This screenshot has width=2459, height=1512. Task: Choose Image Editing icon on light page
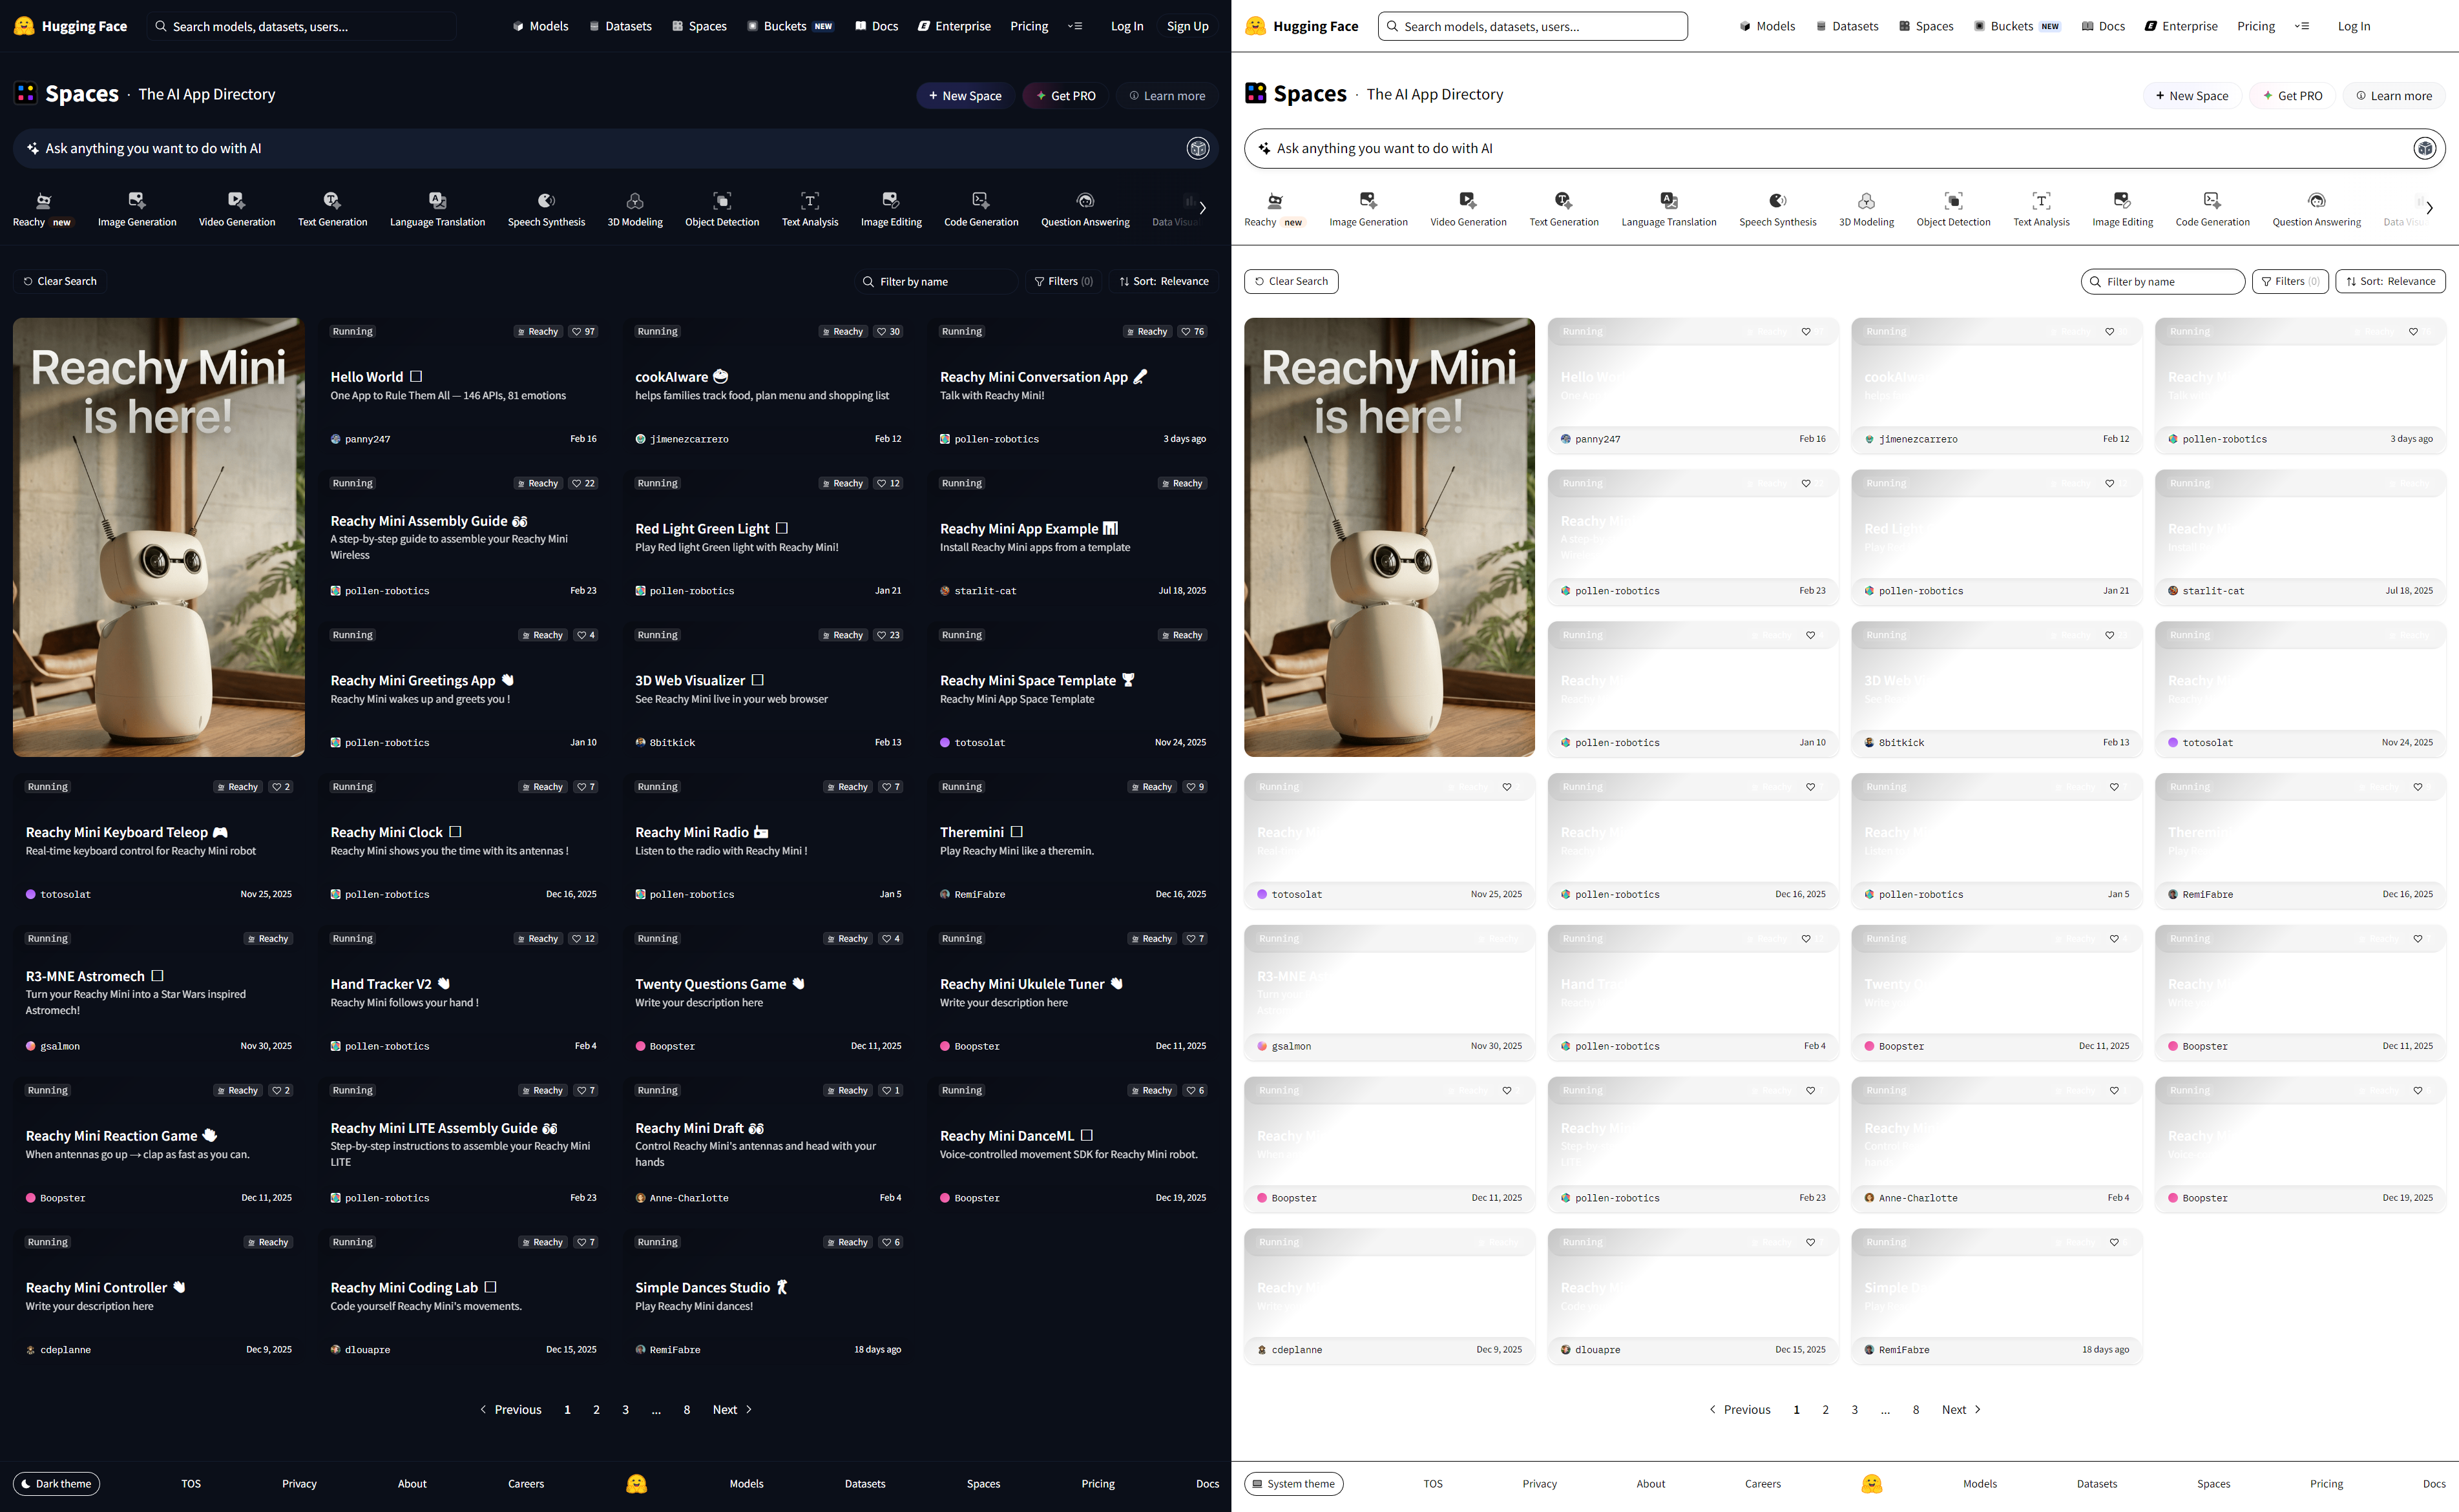pyautogui.click(x=2122, y=201)
